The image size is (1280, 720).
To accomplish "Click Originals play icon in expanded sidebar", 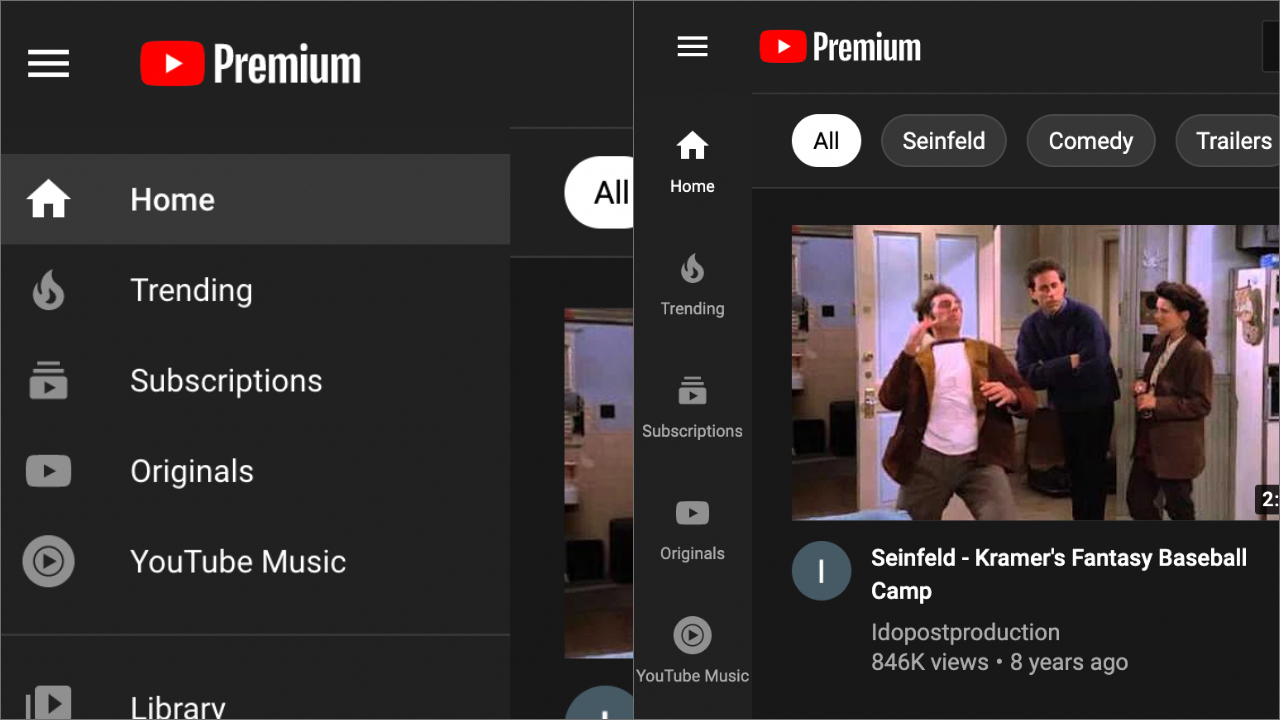I will (48, 471).
